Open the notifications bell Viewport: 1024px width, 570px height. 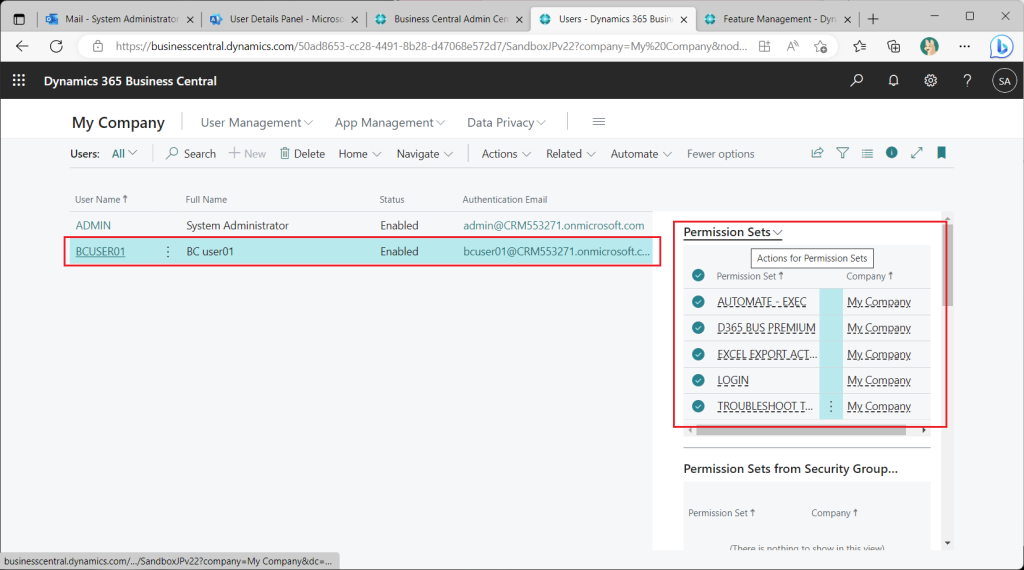pos(893,80)
